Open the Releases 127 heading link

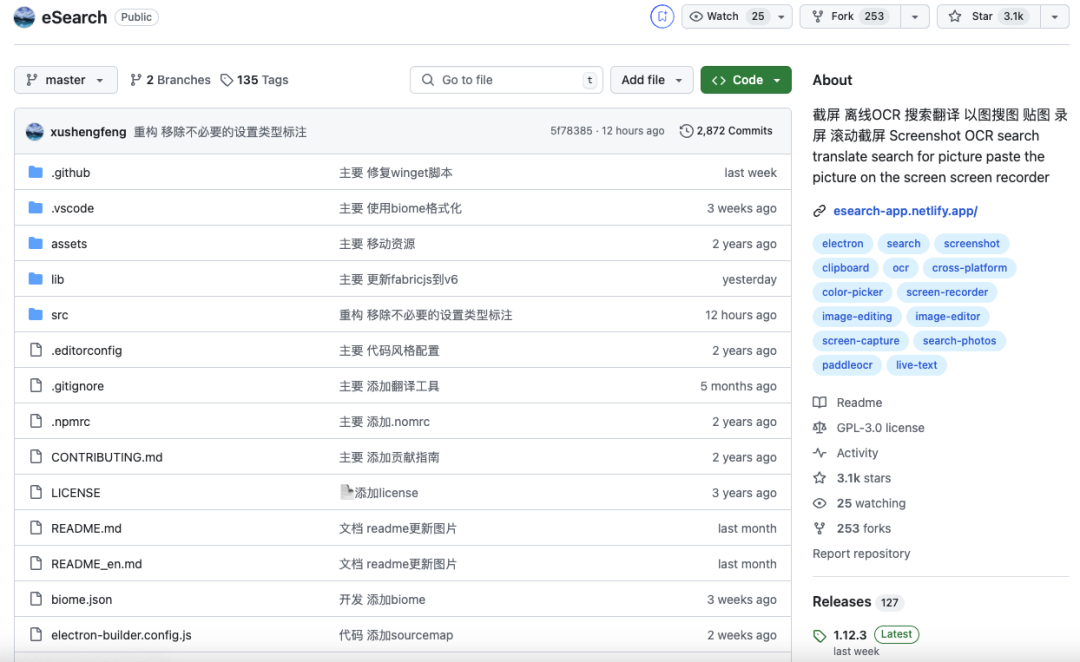pos(856,602)
